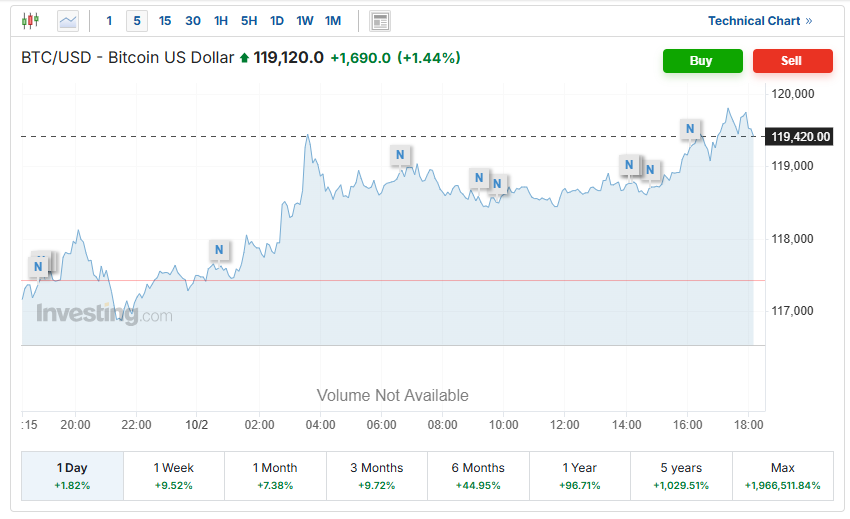Click the Investing.com watermark logo

point(104,315)
